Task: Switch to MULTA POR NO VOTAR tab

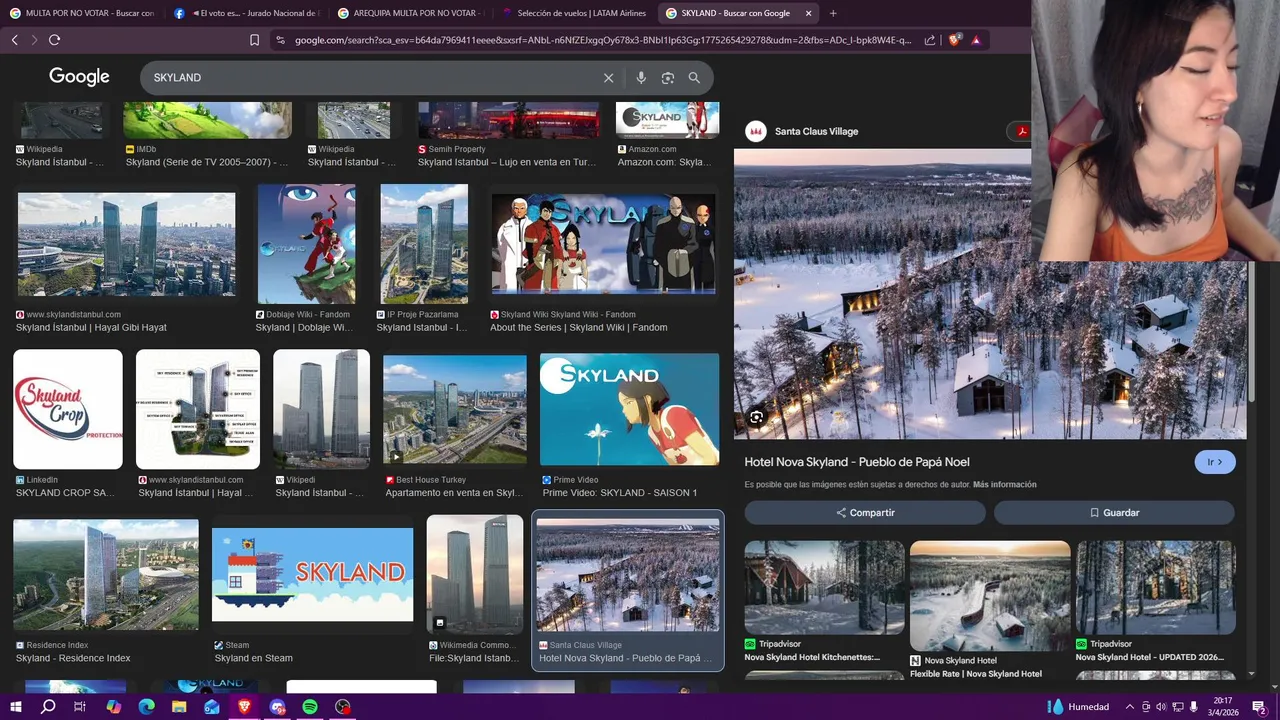Action: click(82, 13)
